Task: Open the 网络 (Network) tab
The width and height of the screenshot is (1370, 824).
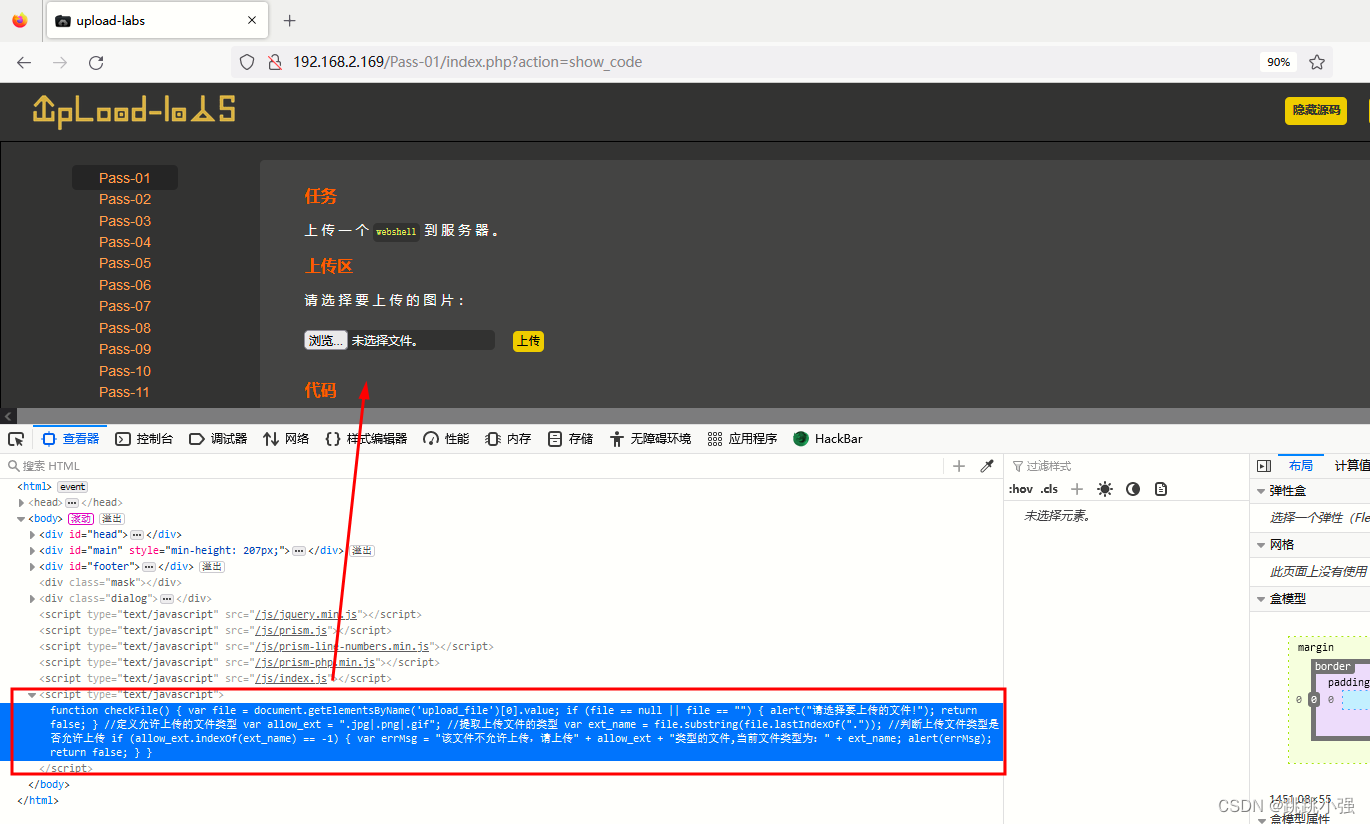Action: pyautogui.click(x=286, y=439)
